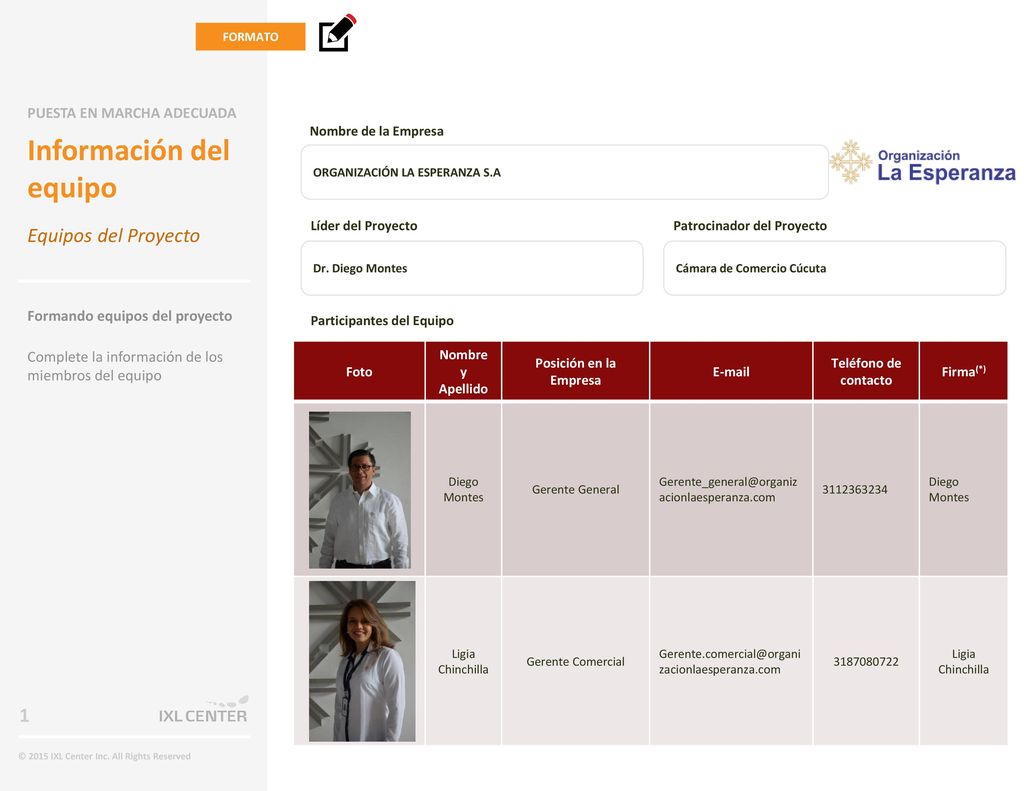Screen dimensions: 1024x791
Task: Click Diego Montes in the name column
Action: pyautogui.click(x=463, y=489)
